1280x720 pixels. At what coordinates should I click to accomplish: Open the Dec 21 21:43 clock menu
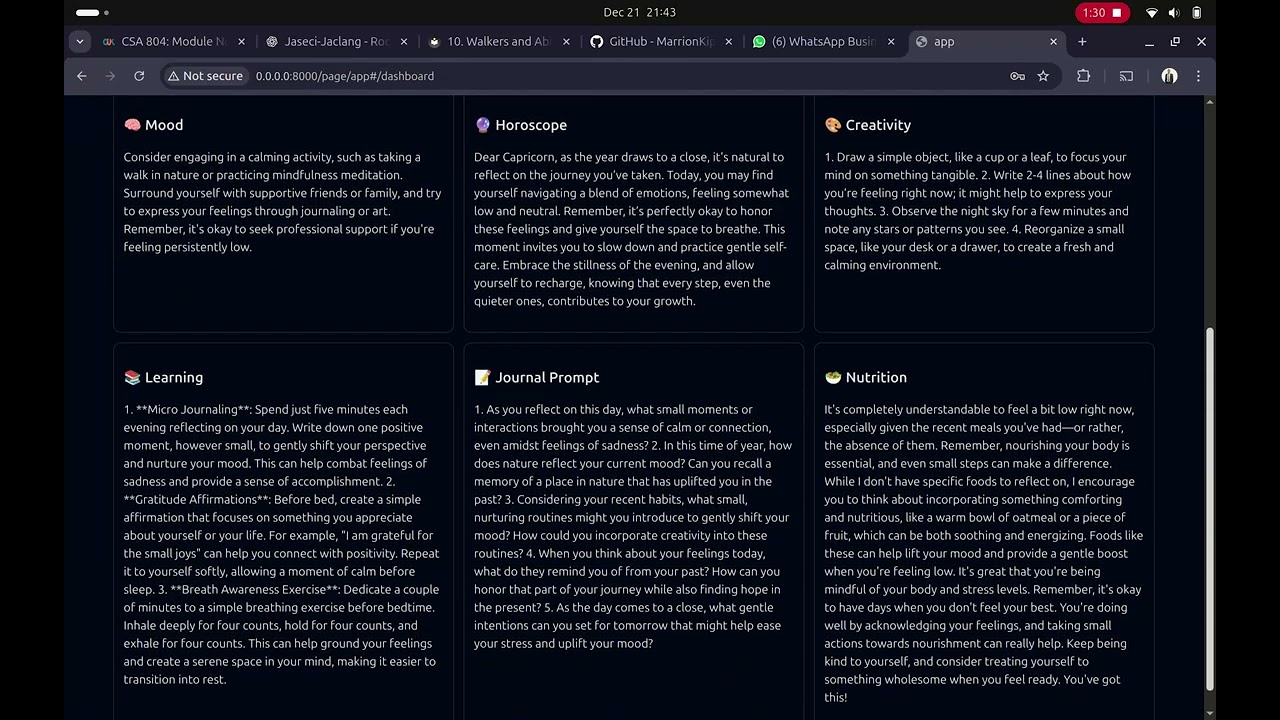pos(640,13)
